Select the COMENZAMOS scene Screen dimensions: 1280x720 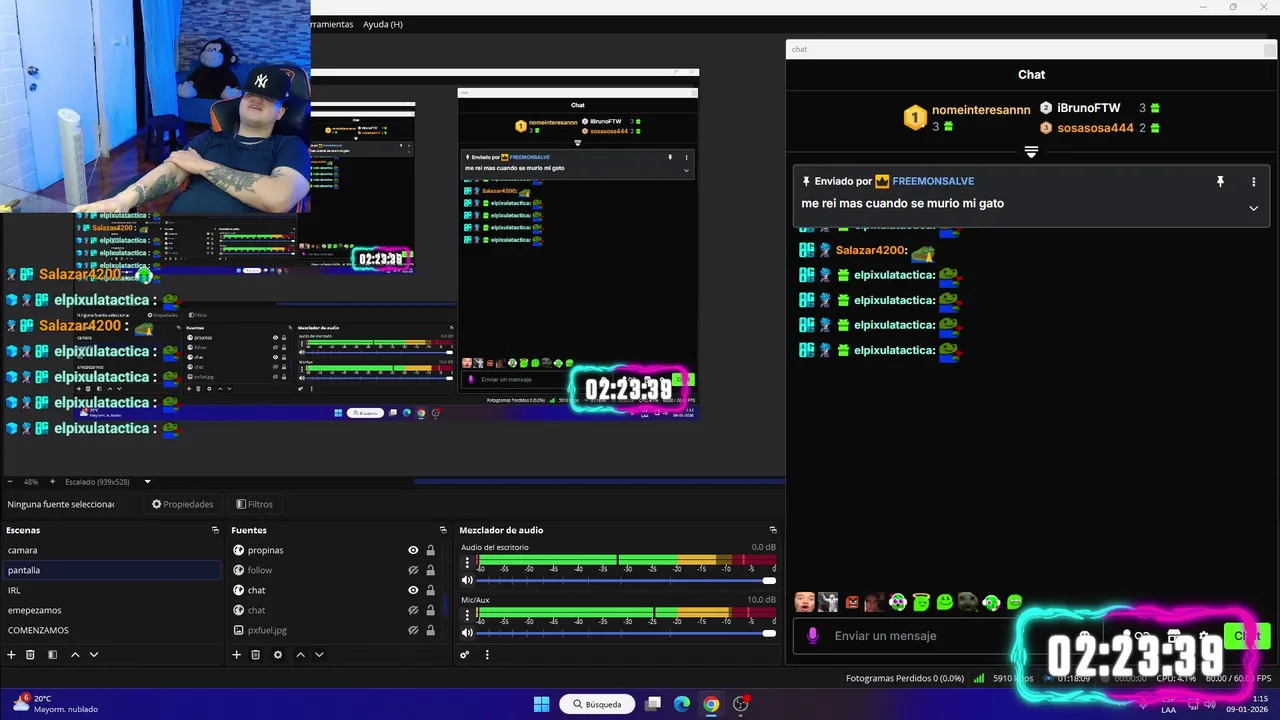[x=111, y=630]
